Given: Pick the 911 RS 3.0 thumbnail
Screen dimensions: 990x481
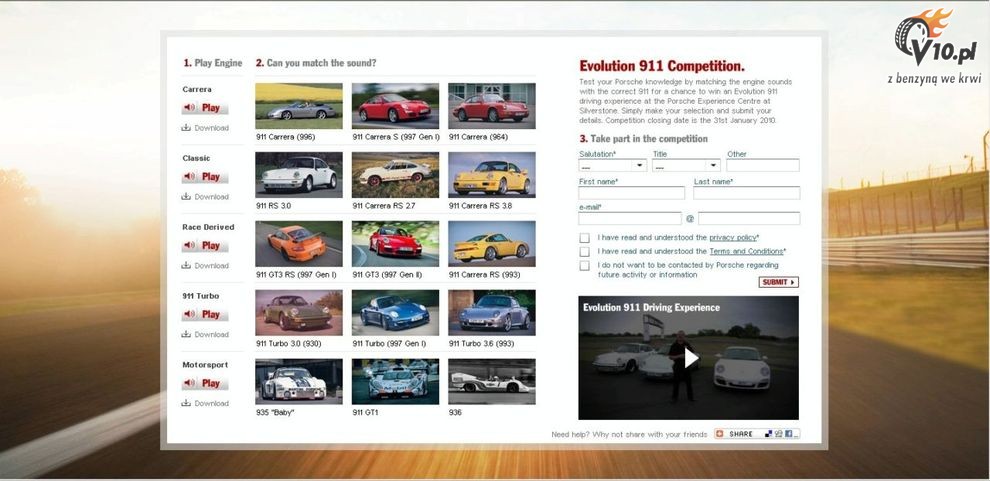Looking at the screenshot, I should click(x=299, y=175).
